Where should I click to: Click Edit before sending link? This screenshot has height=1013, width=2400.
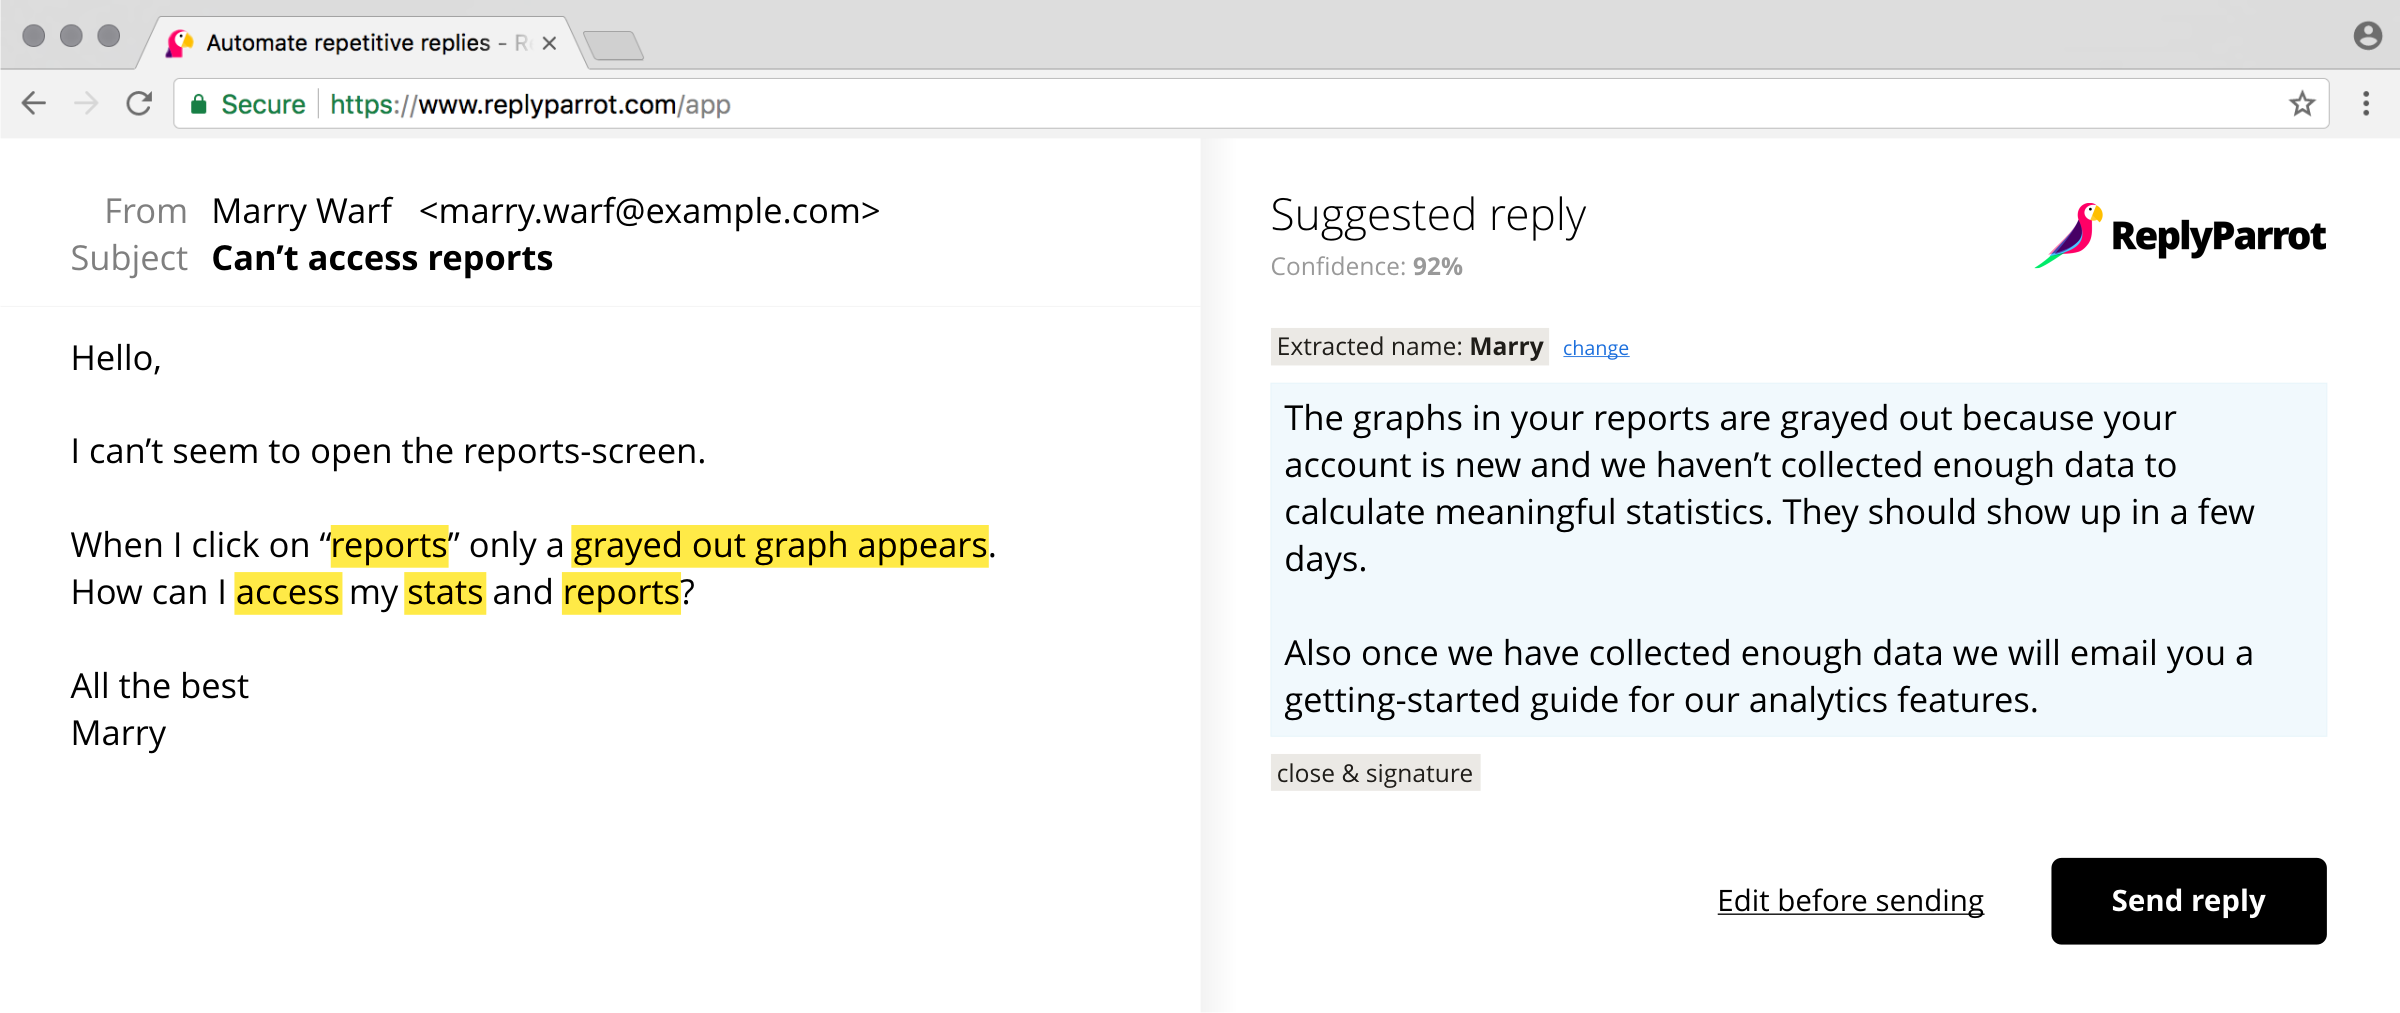(1851, 901)
